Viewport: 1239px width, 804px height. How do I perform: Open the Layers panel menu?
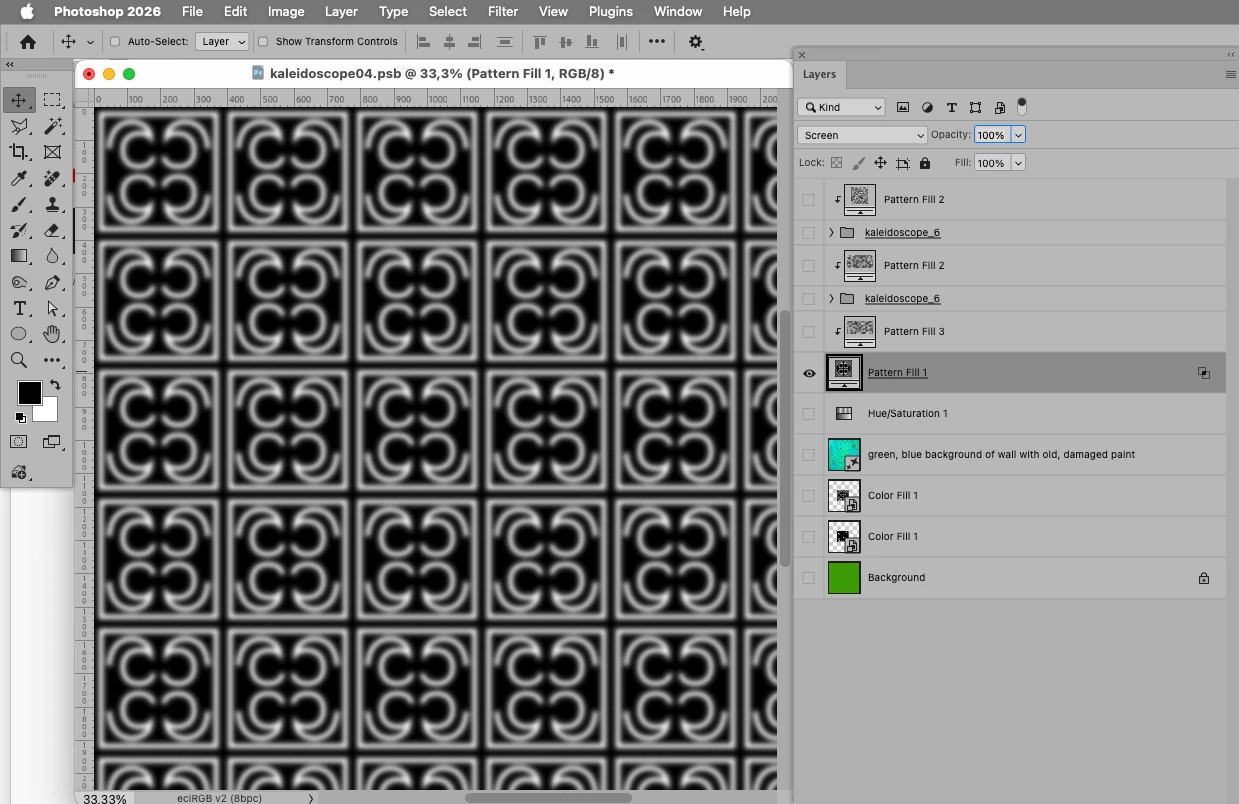coord(1230,74)
